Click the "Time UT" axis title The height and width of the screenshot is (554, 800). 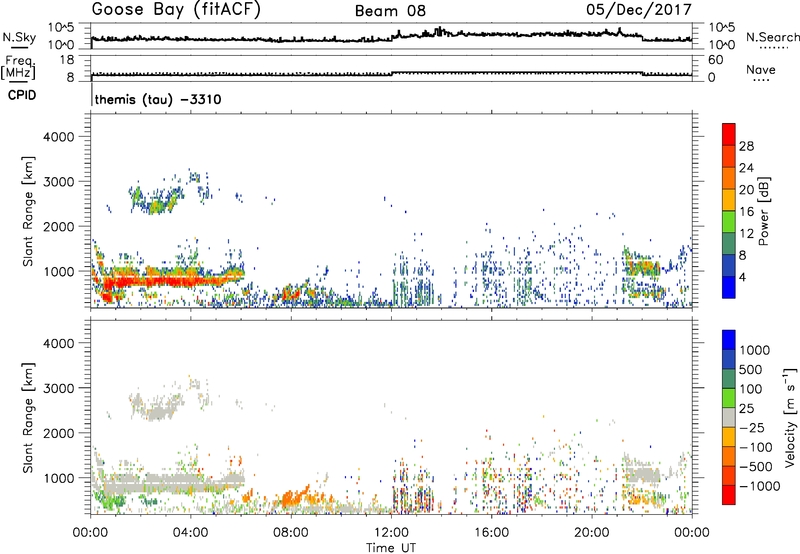[x=391, y=548]
